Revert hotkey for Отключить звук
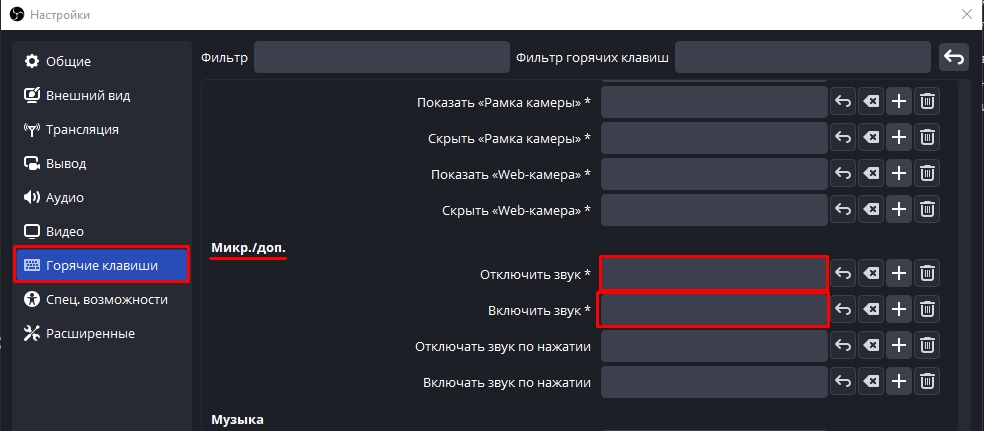This screenshot has width=984, height=431. (x=843, y=273)
